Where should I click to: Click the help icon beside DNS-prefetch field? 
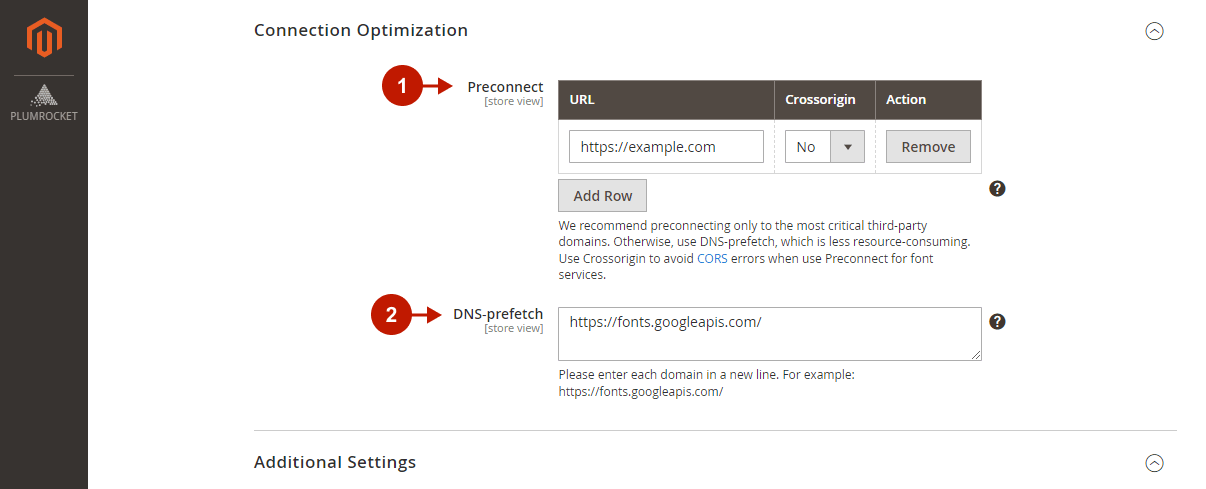click(x=997, y=321)
